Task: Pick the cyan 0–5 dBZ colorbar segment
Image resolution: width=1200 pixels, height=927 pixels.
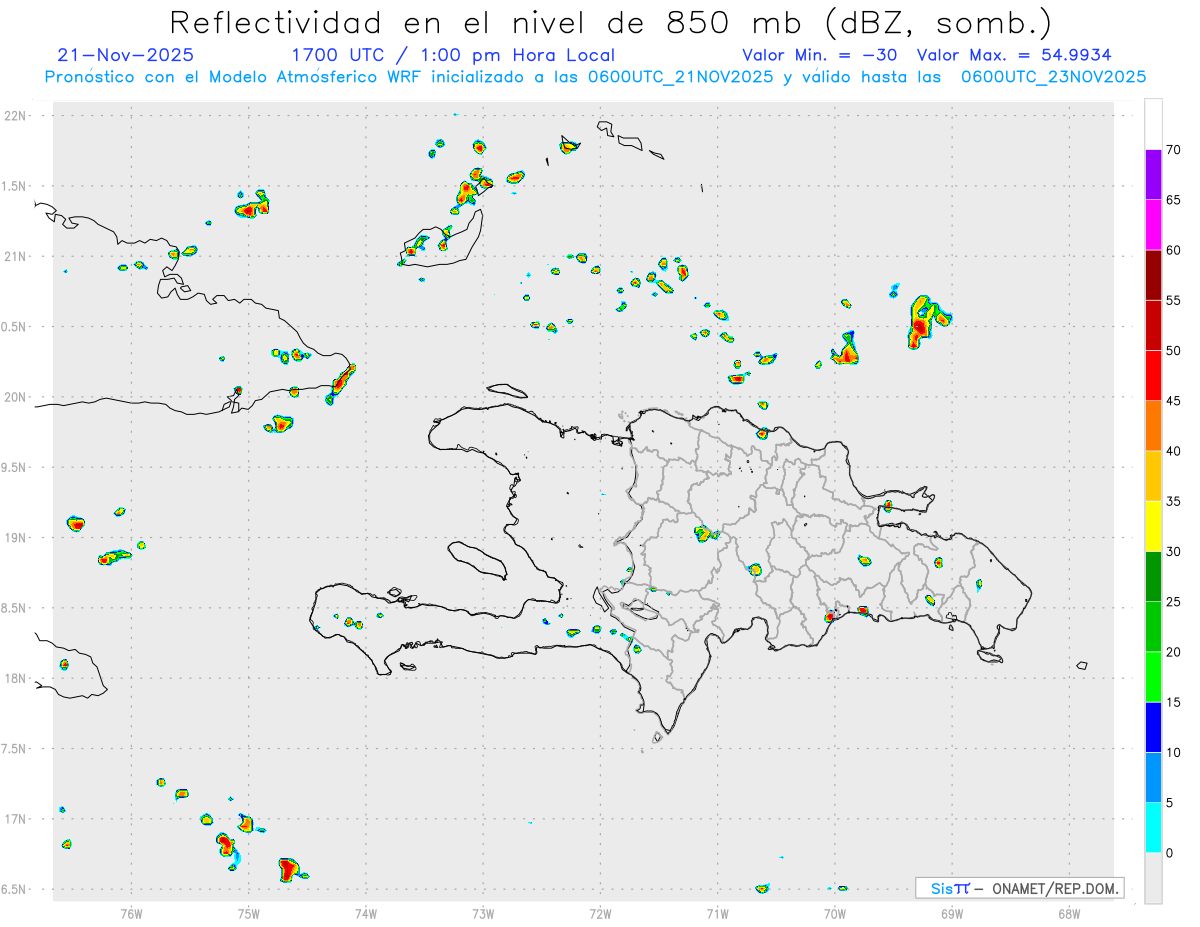Action: (1153, 828)
